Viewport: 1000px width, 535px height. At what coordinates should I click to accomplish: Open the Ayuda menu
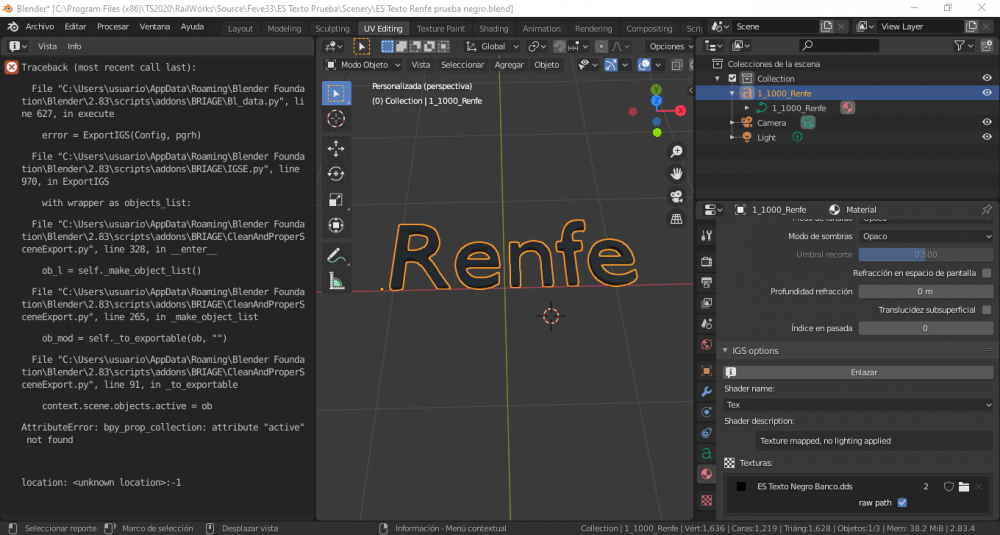pos(192,27)
